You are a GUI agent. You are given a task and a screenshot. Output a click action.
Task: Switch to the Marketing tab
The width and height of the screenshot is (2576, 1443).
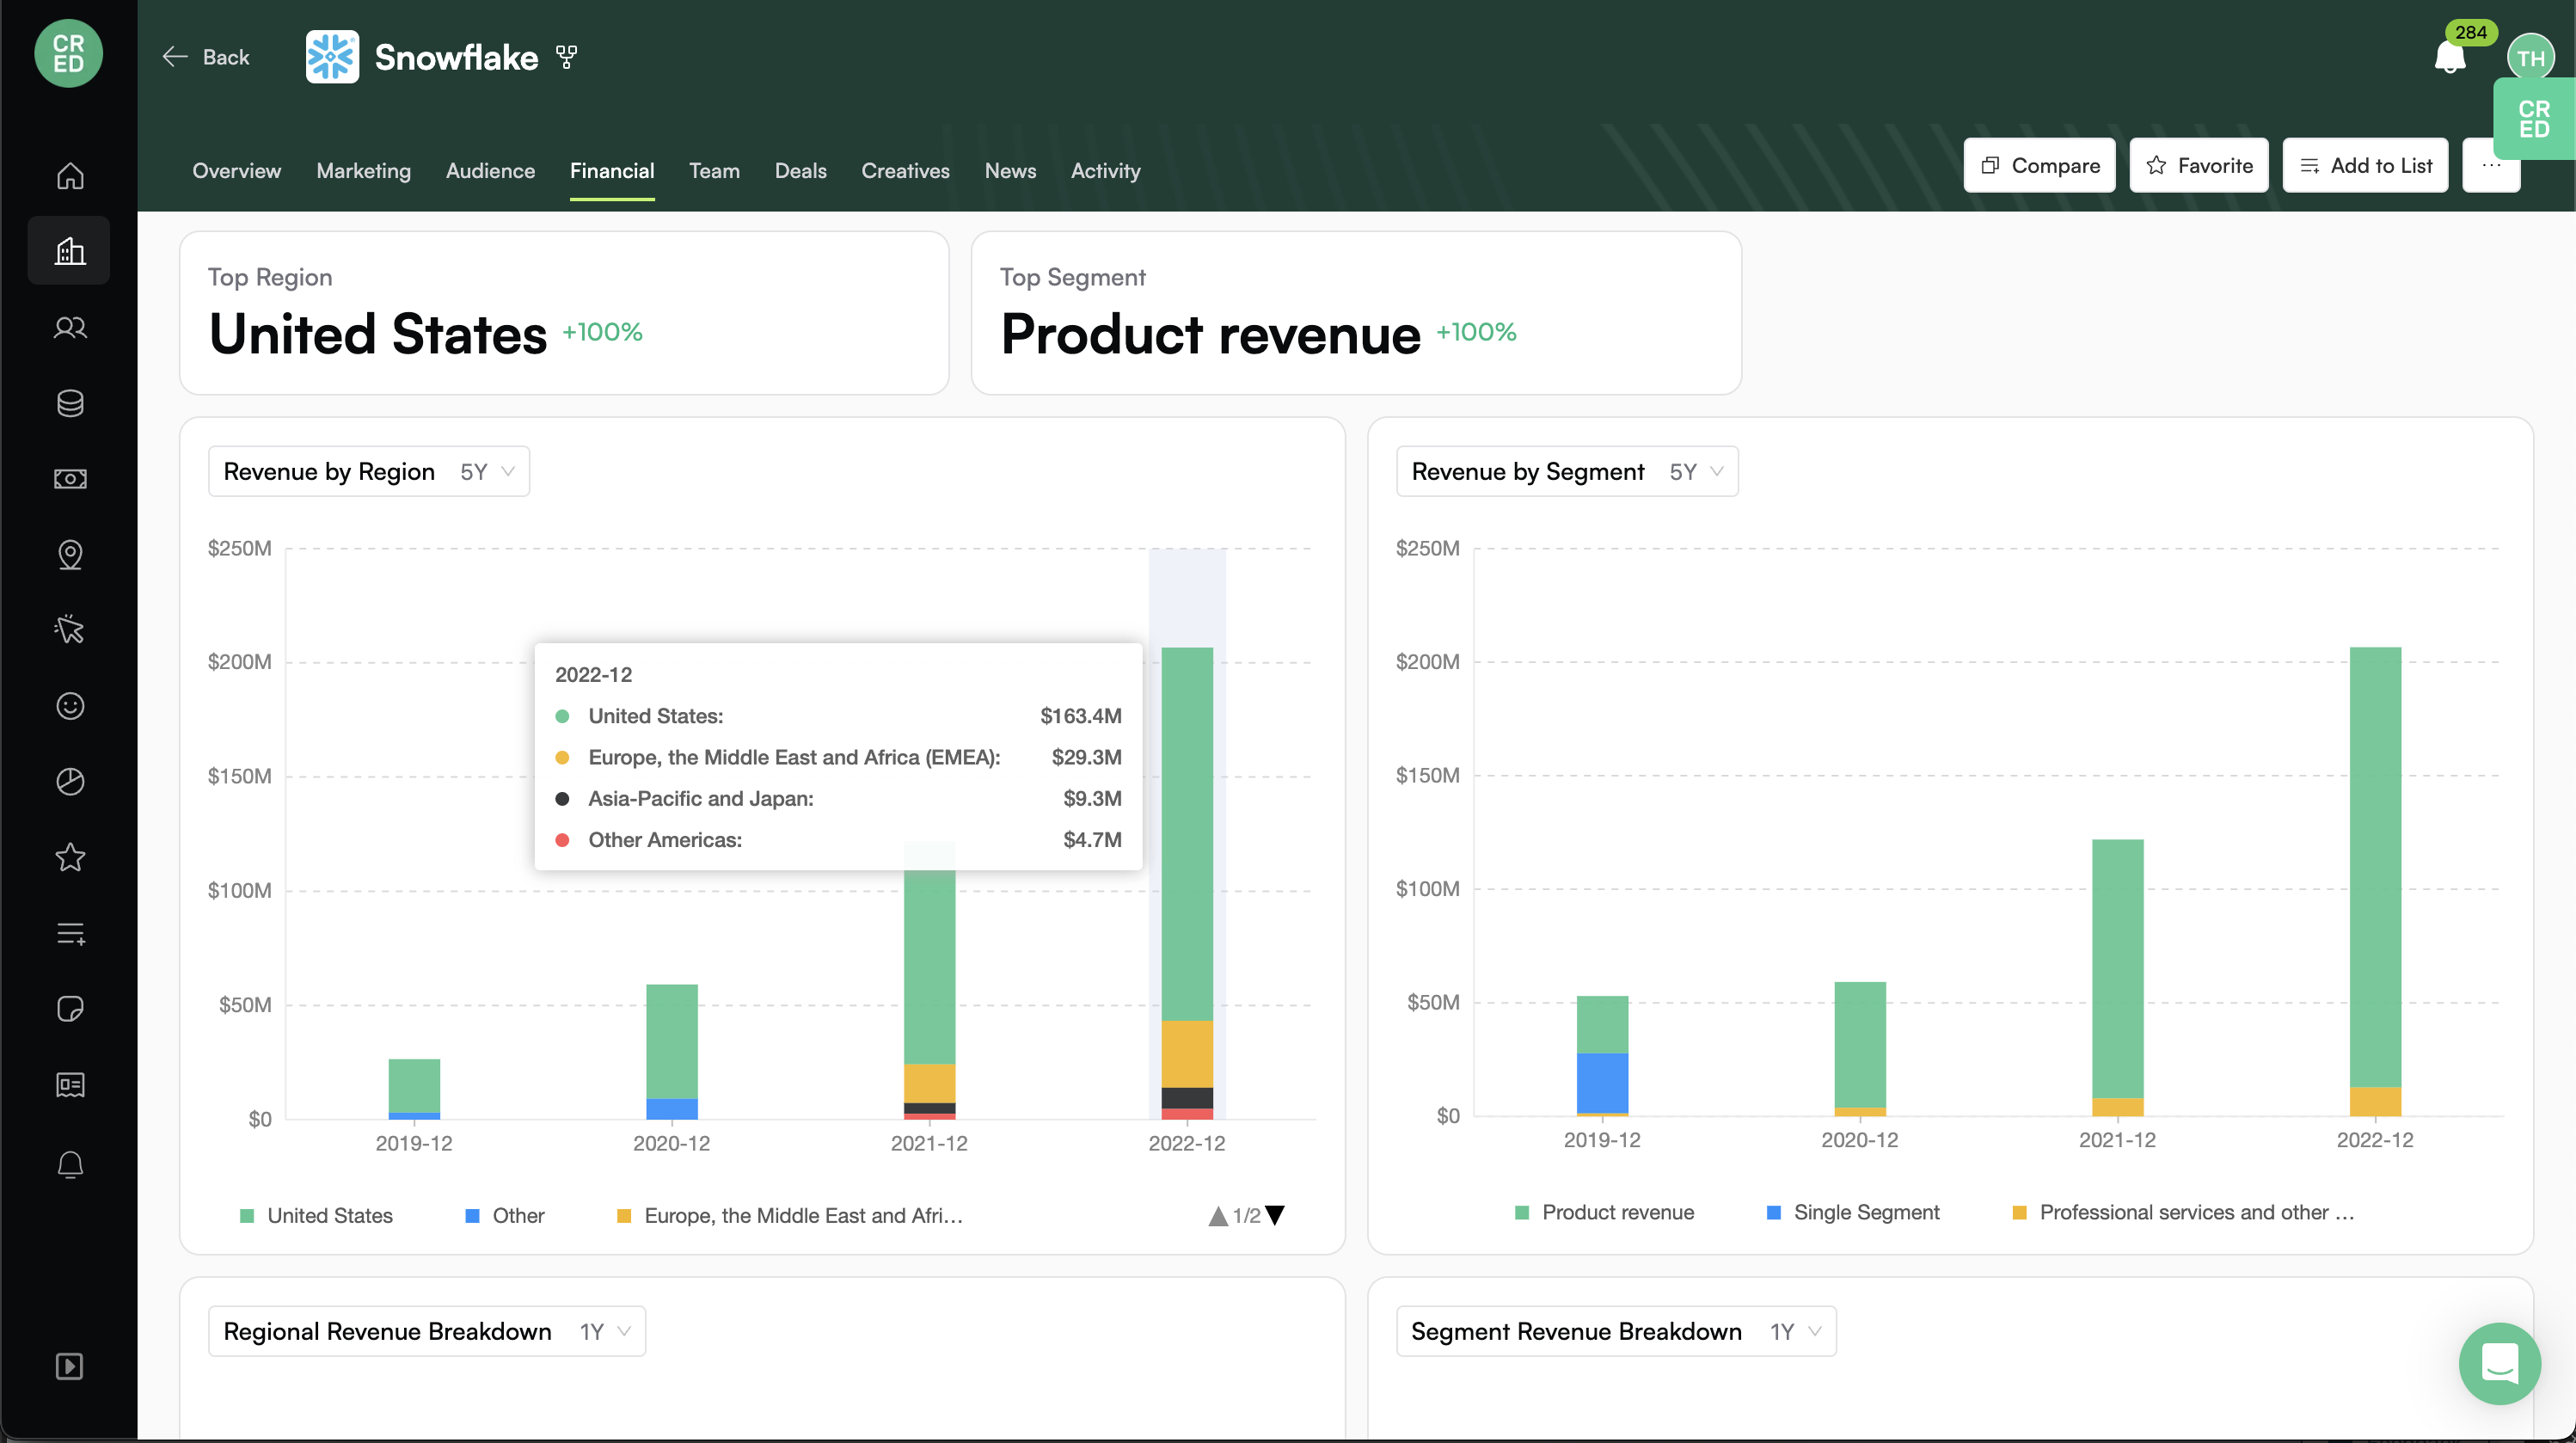363,171
